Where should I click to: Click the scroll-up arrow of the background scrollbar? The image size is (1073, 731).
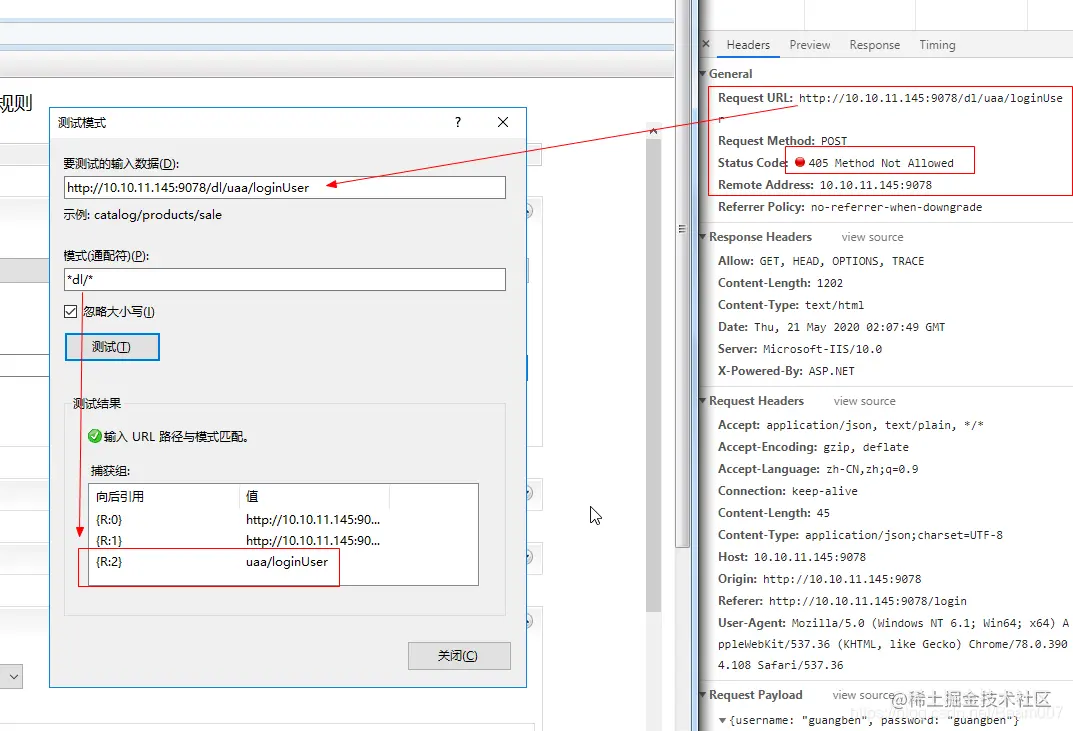(654, 130)
